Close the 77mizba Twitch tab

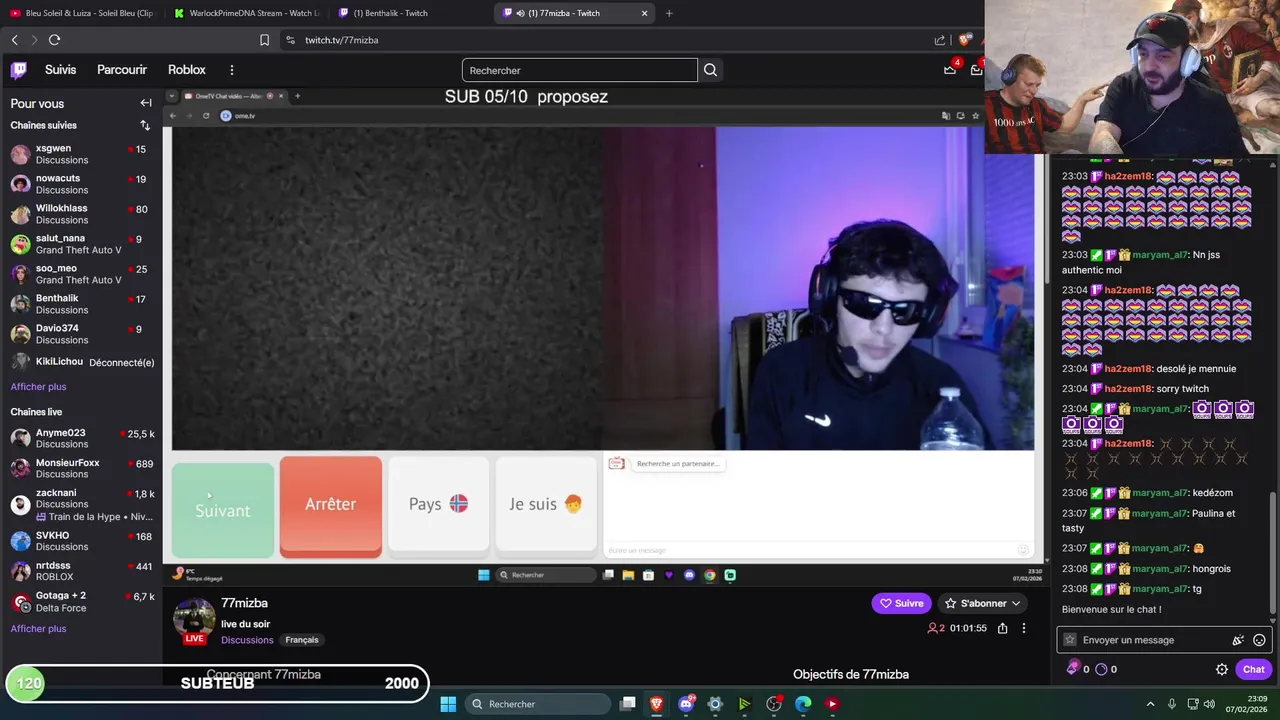point(644,13)
